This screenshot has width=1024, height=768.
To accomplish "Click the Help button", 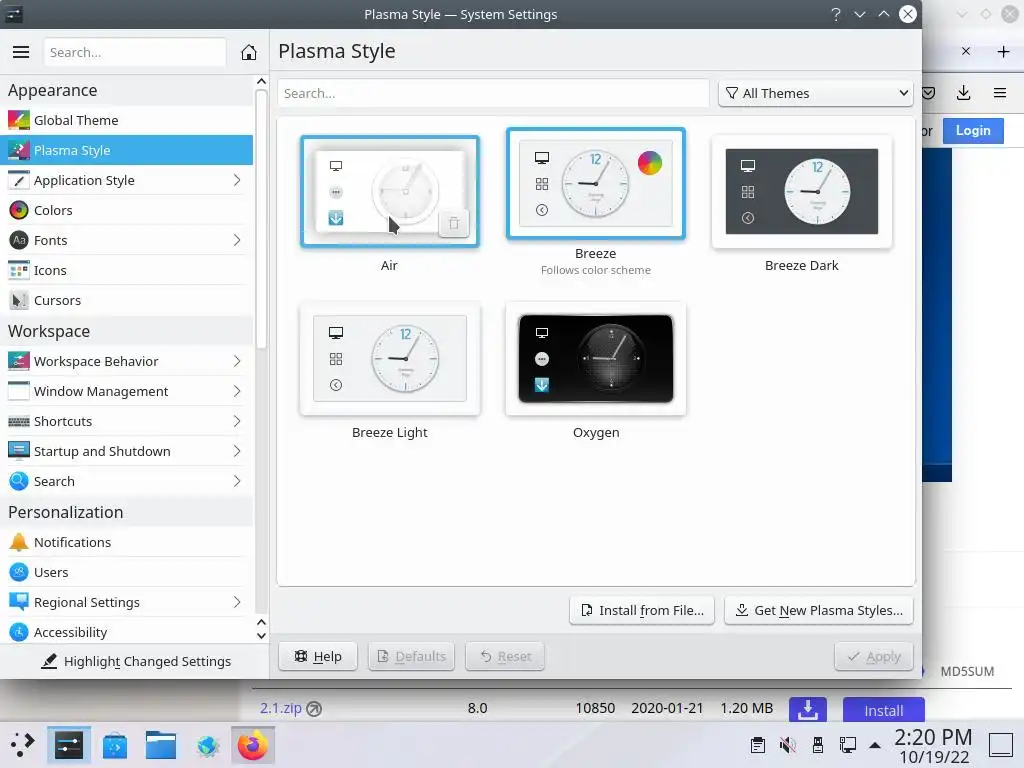I will click(x=318, y=656).
